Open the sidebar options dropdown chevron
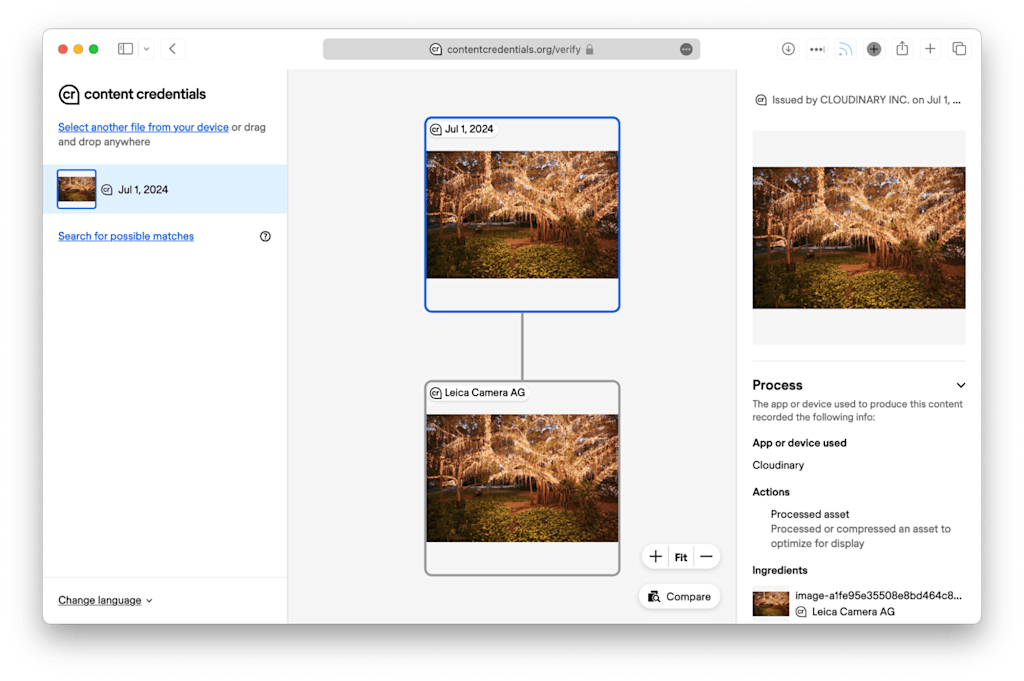 coord(146,49)
